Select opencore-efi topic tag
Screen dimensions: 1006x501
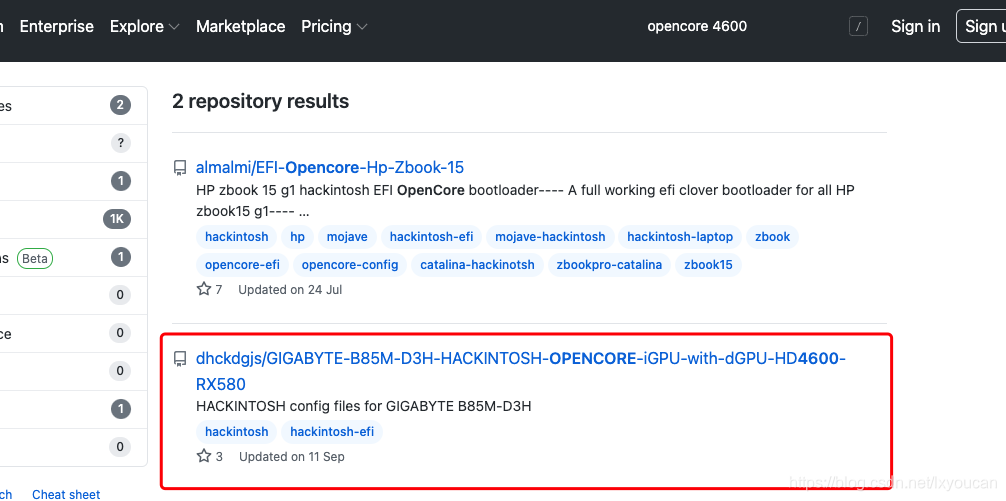coord(243,264)
